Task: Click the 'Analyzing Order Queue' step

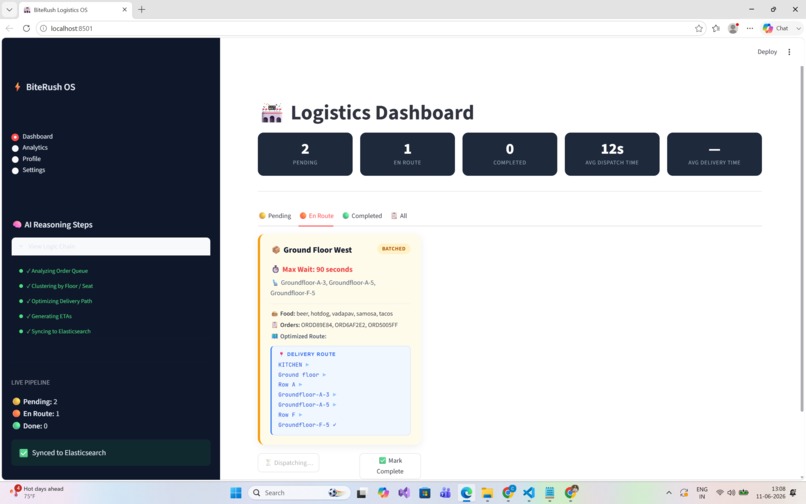Action: pyautogui.click(x=57, y=271)
